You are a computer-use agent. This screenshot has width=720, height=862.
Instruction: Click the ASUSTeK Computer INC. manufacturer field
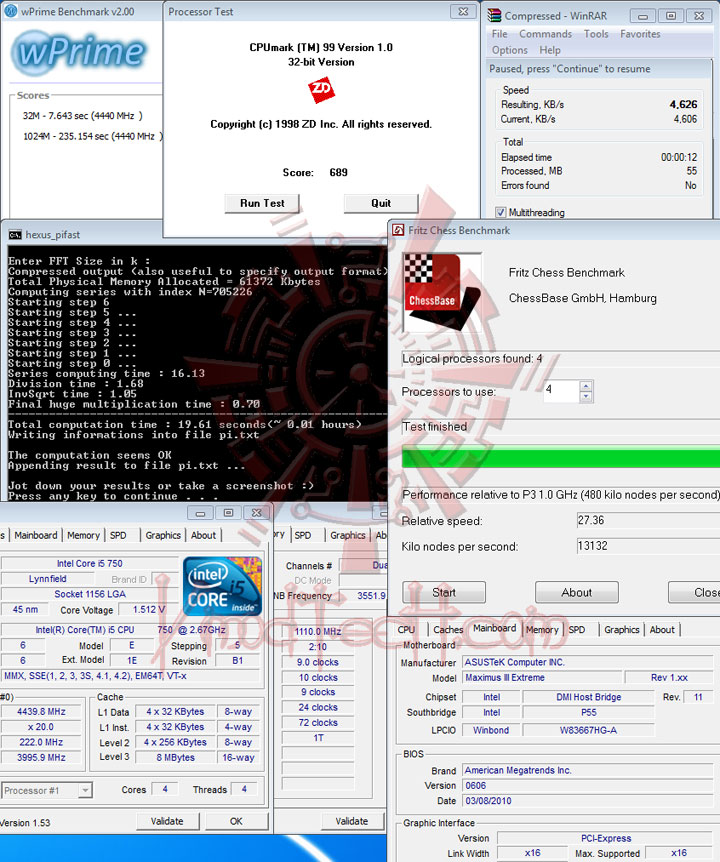click(588, 662)
